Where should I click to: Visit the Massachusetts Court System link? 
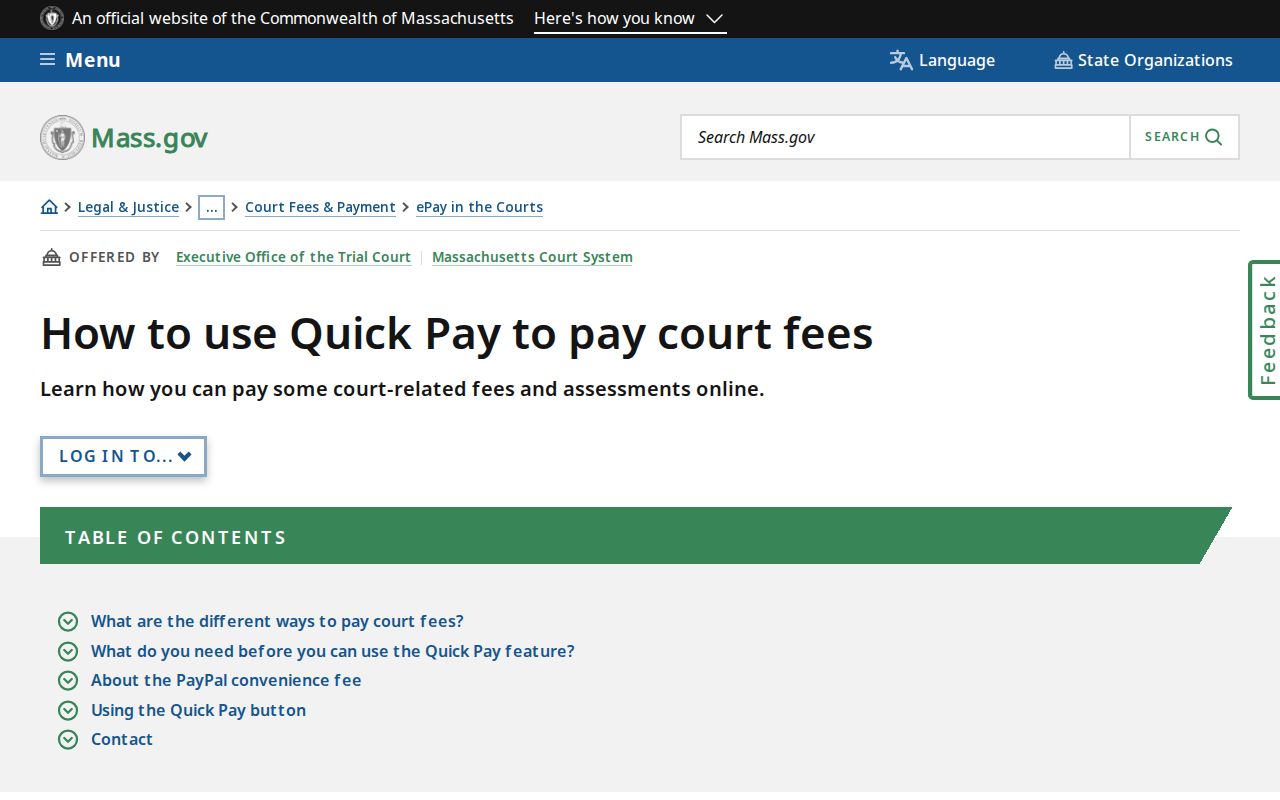532,257
